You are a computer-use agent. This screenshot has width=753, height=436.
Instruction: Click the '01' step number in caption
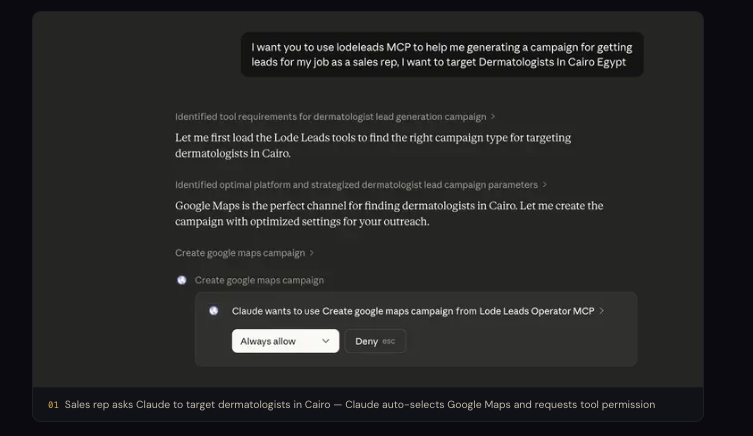(53, 405)
